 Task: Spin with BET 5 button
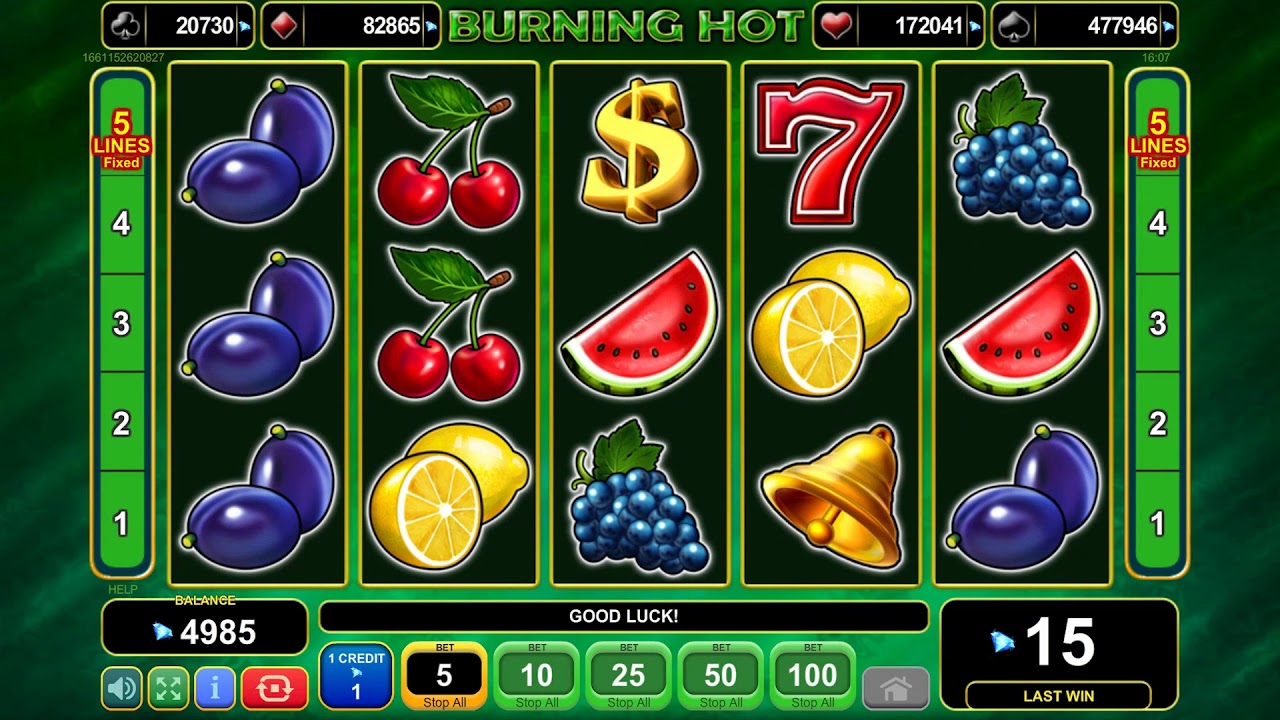pos(444,676)
